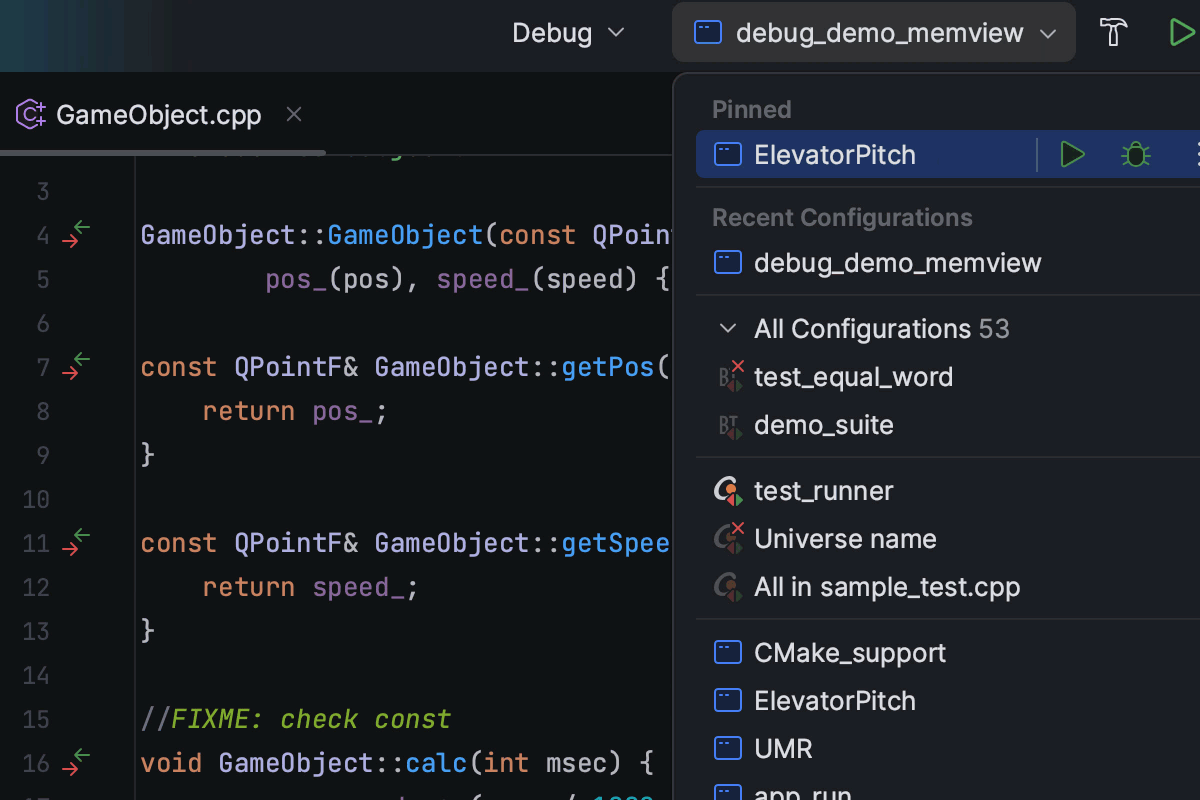Choose the CMake_support configuration
Screen dimensions: 1200x800
(x=849, y=653)
